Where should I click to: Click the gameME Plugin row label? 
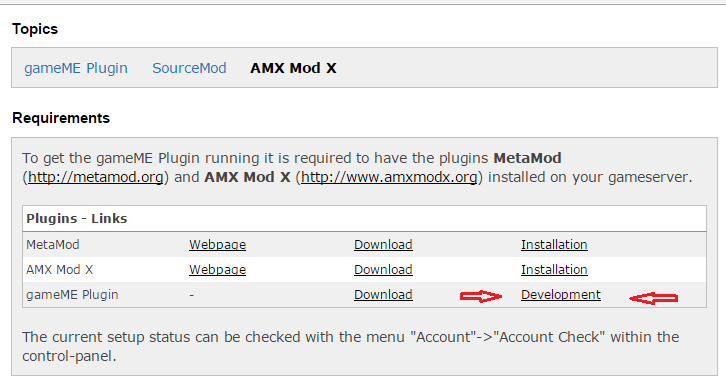[x=72, y=295]
